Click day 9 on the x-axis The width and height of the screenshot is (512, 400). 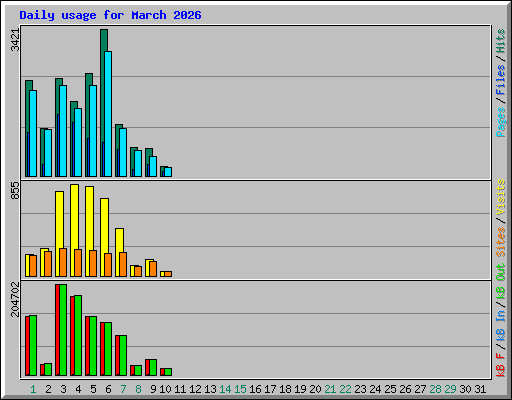click(153, 389)
